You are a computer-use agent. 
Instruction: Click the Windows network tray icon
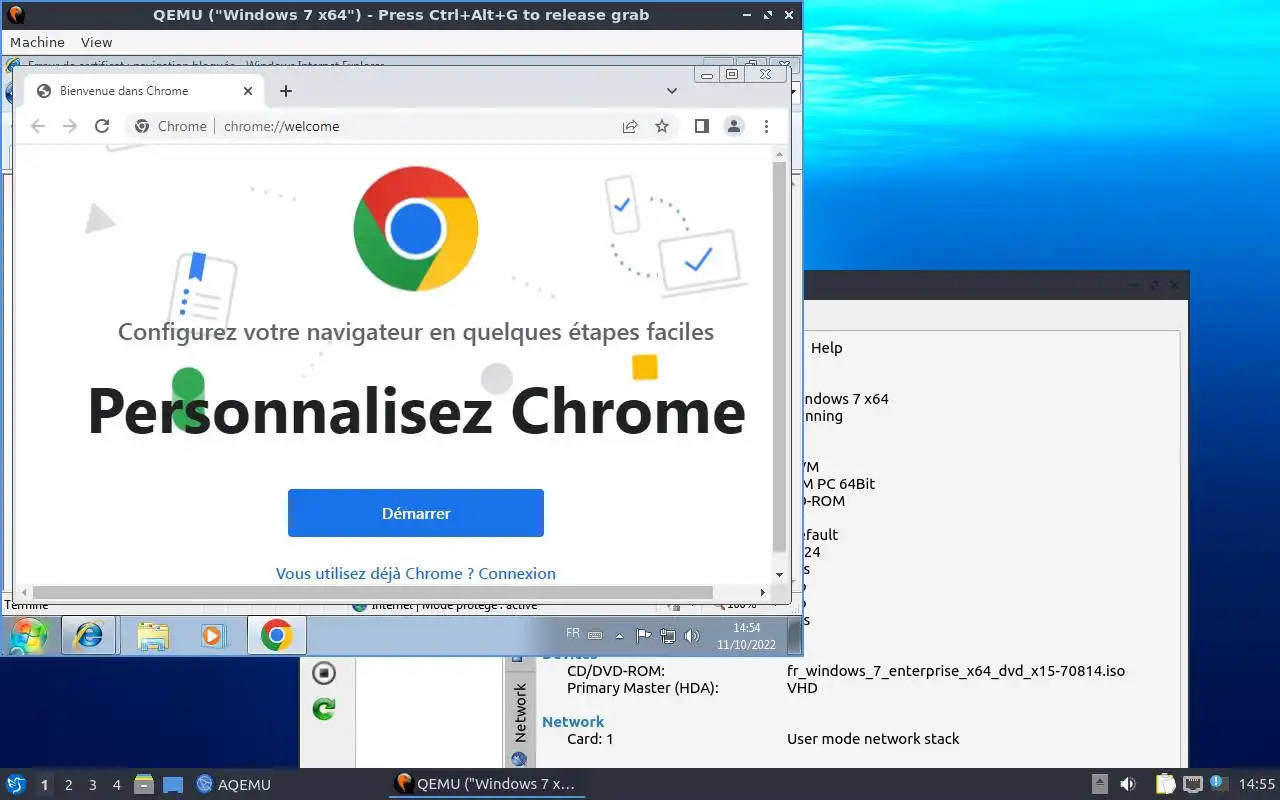coord(667,636)
